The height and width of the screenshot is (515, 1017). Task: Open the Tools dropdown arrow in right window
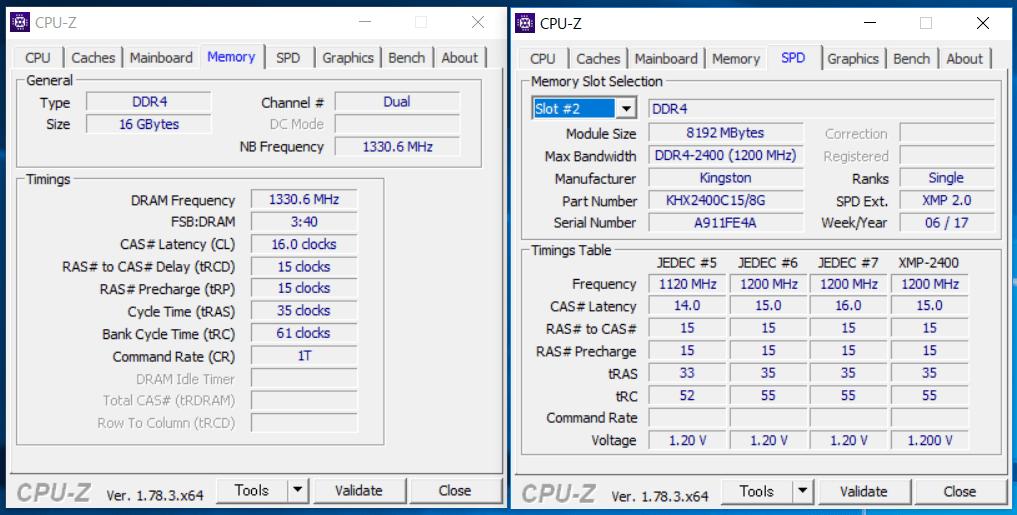803,491
